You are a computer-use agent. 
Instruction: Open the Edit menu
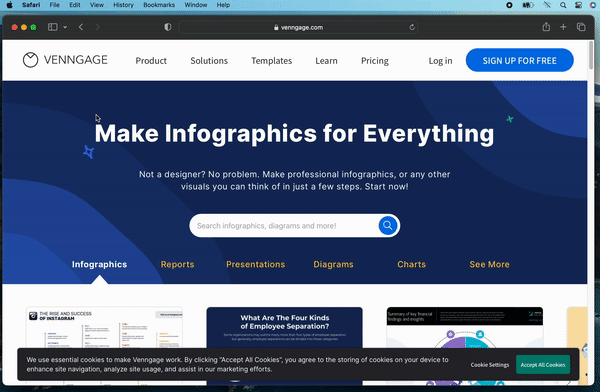point(75,5)
